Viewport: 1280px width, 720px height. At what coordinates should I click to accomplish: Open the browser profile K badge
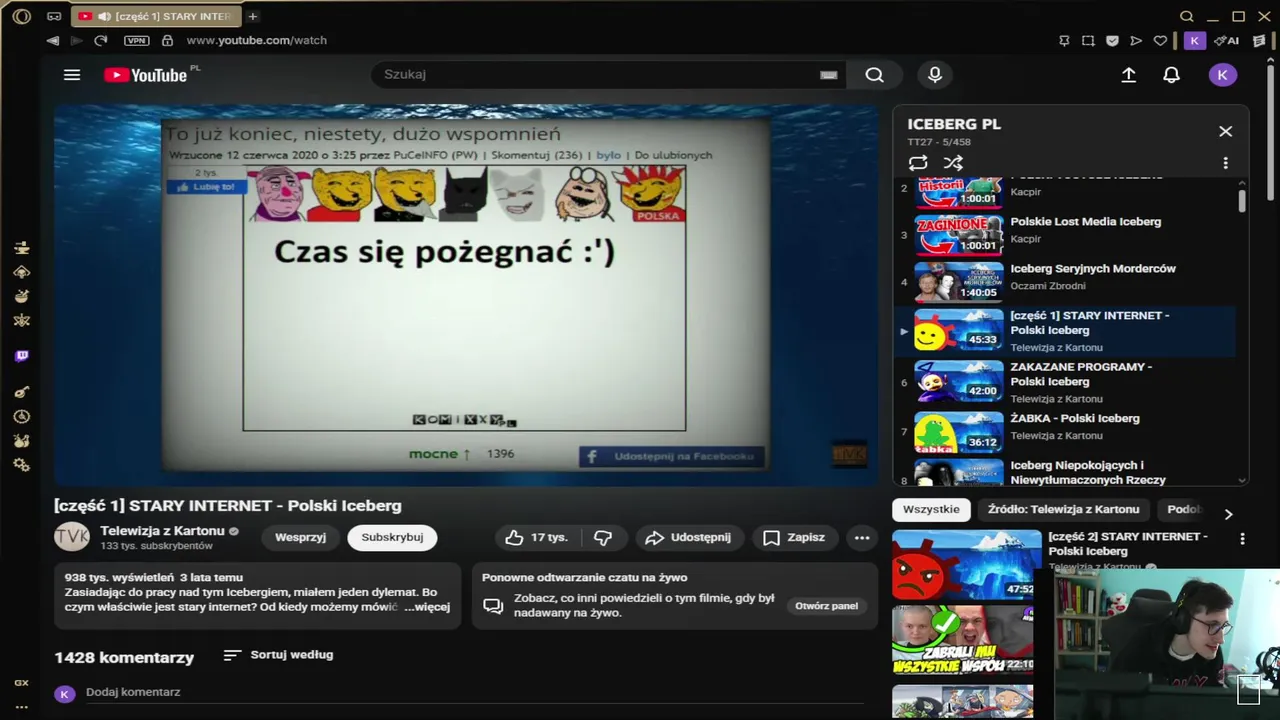point(1194,41)
